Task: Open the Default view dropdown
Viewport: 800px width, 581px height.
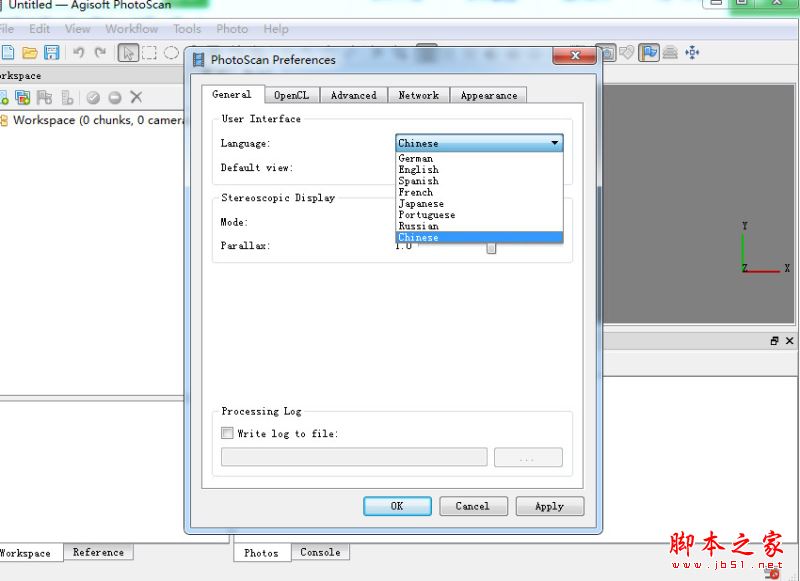Action: (478, 167)
